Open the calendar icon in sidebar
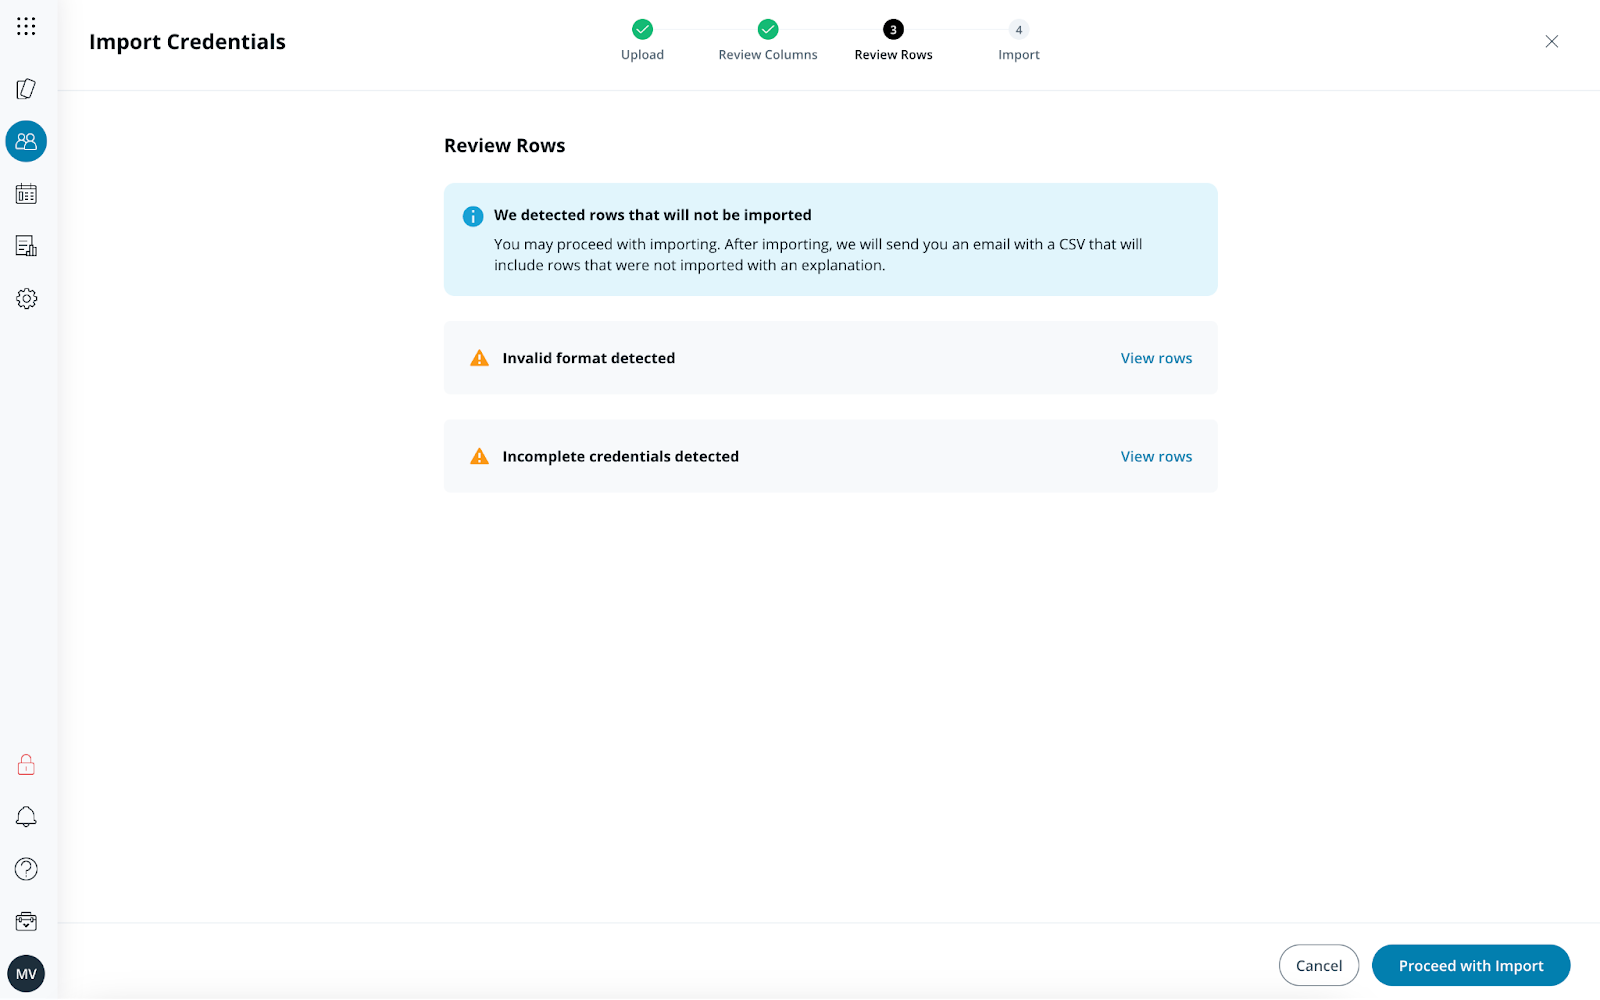The height and width of the screenshot is (1000, 1600). point(26,194)
